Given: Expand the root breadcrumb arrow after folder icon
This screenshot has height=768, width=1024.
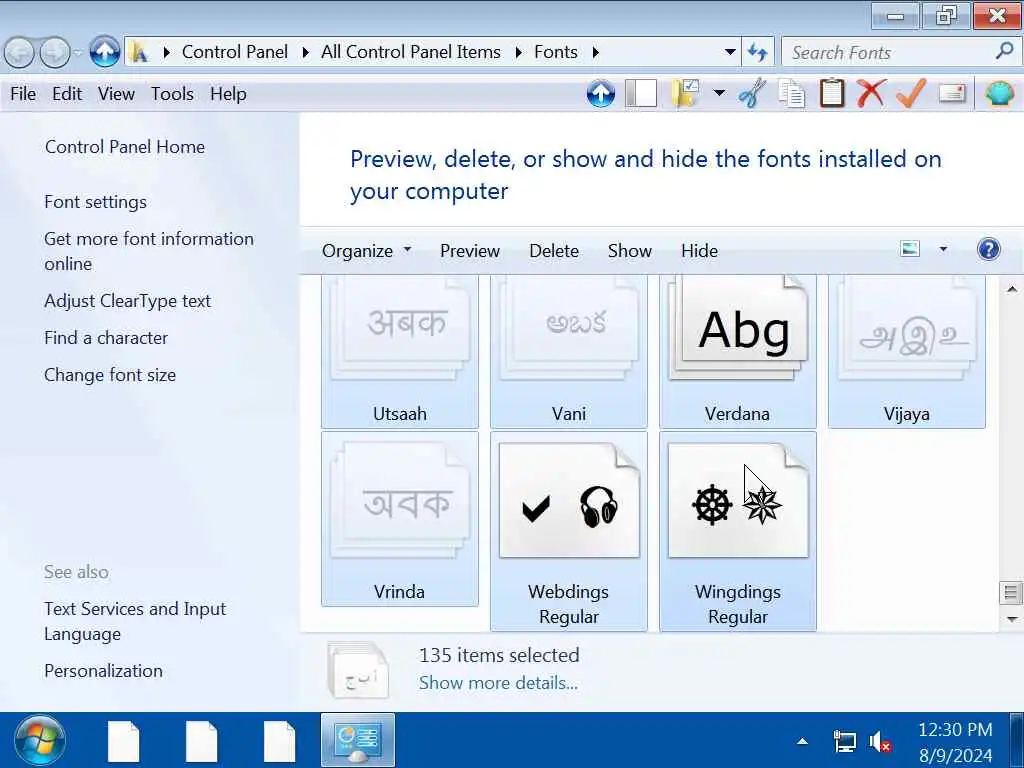Looking at the screenshot, I should point(167,52).
